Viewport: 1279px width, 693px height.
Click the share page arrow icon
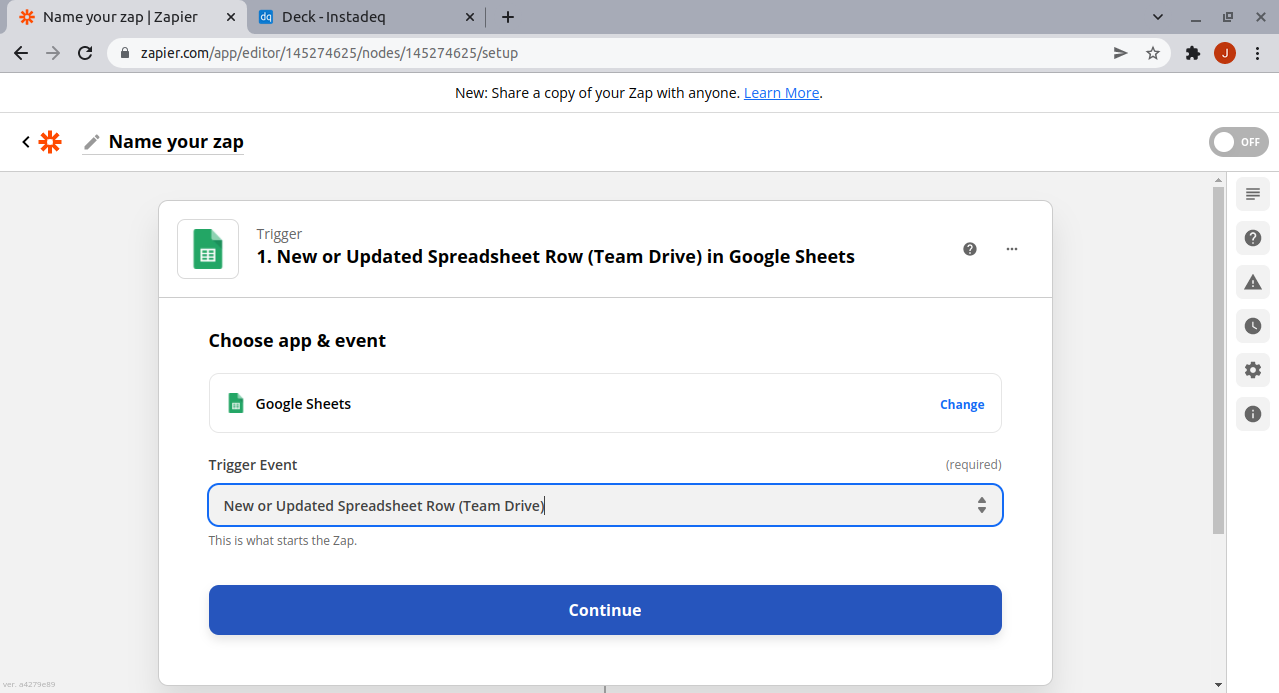1121,53
